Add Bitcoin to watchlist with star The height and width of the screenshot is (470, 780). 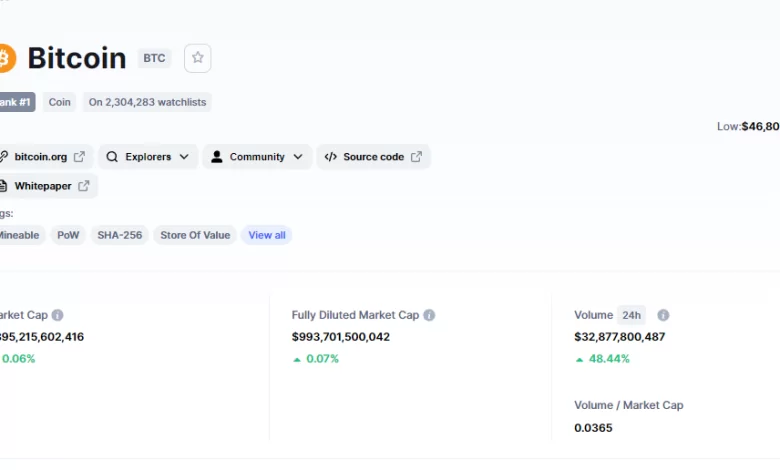198,58
